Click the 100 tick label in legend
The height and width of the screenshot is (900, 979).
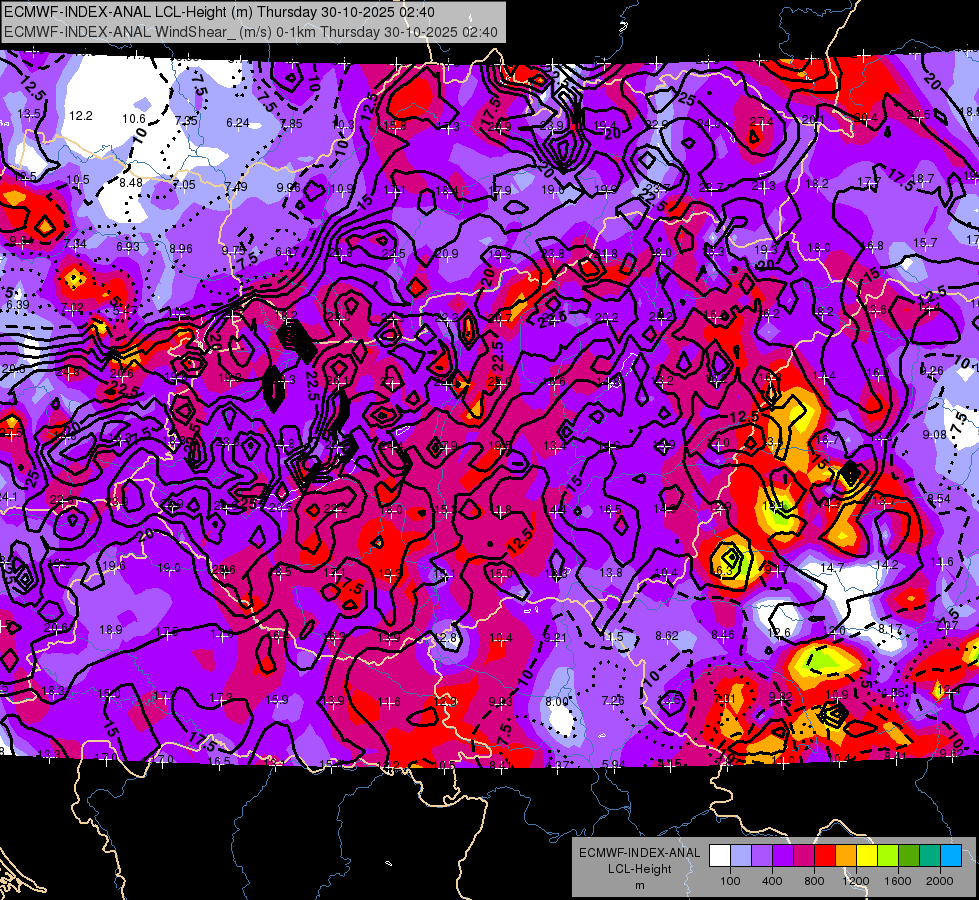(x=730, y=881)
